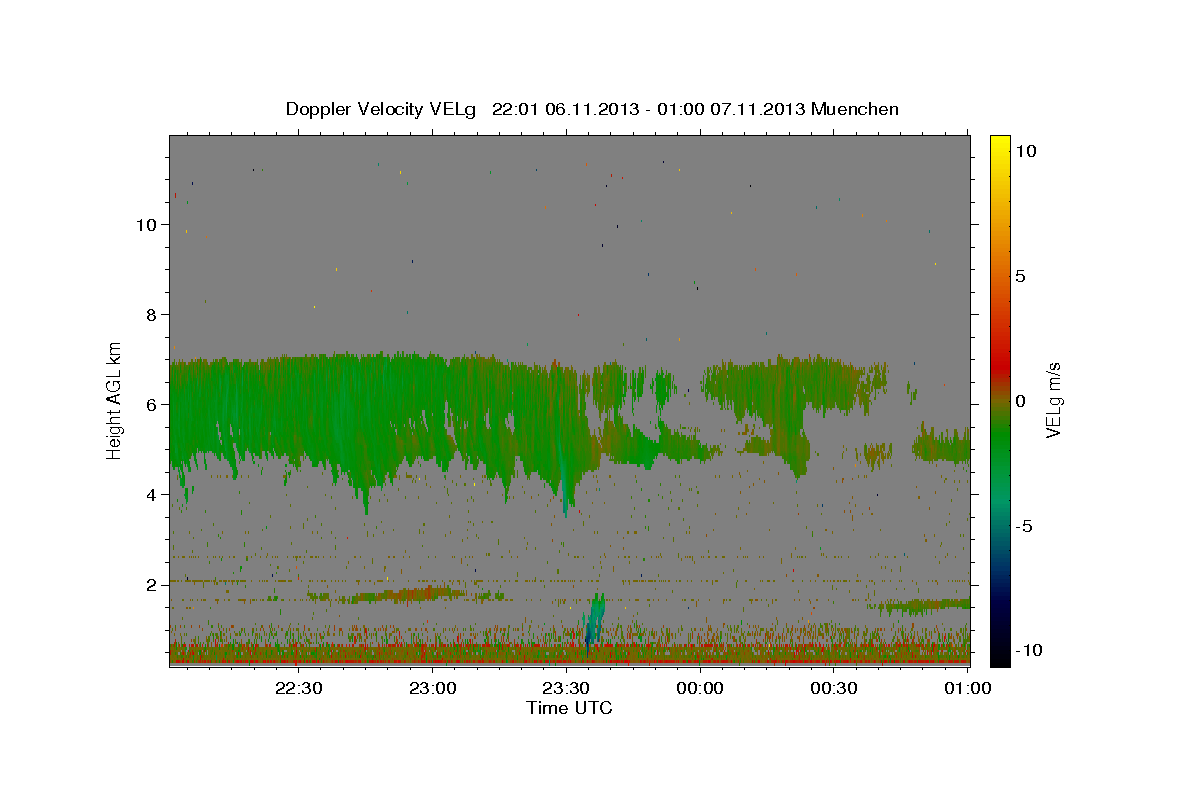Click the height tick label 4

pos(151,494)
